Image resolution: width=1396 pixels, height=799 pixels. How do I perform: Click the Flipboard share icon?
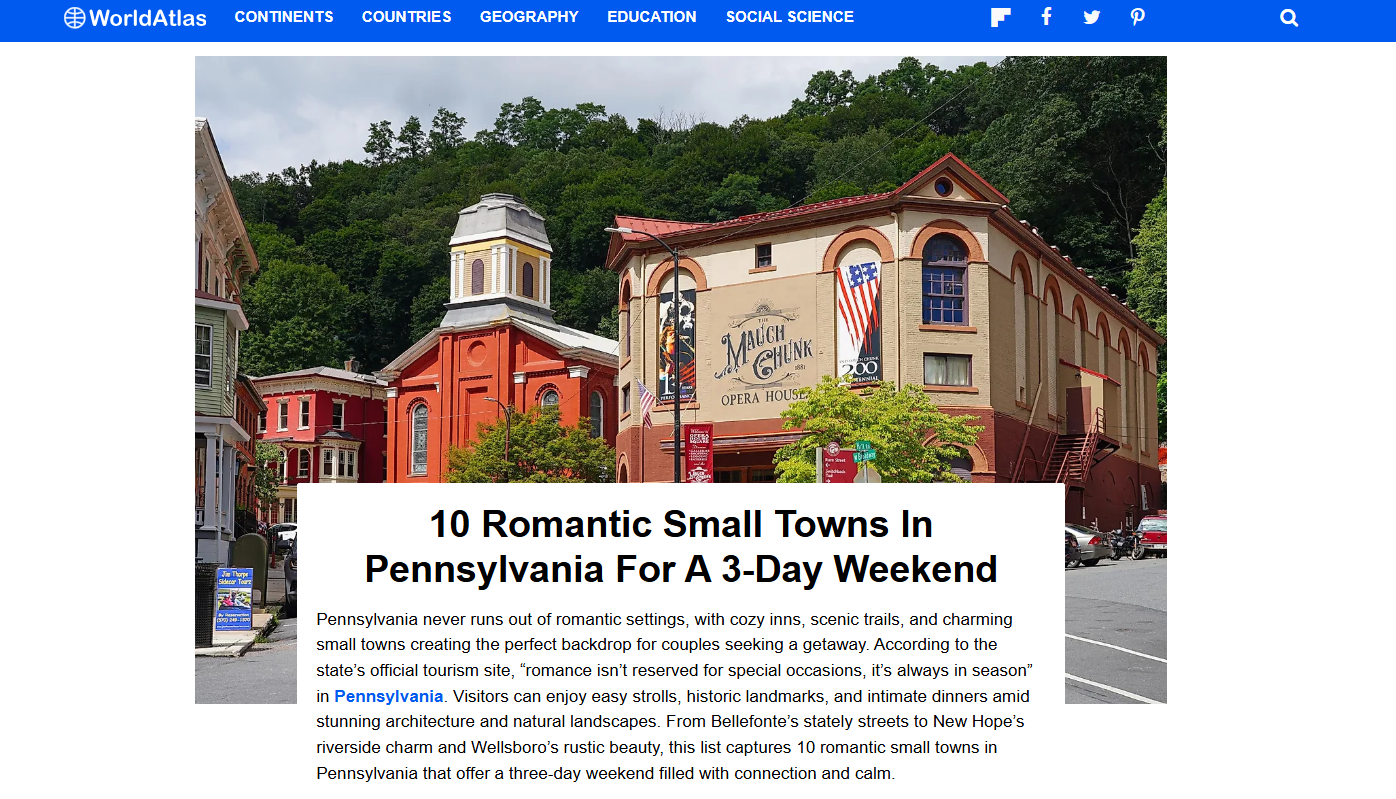pyautogui.click(x=1000, y=16)
